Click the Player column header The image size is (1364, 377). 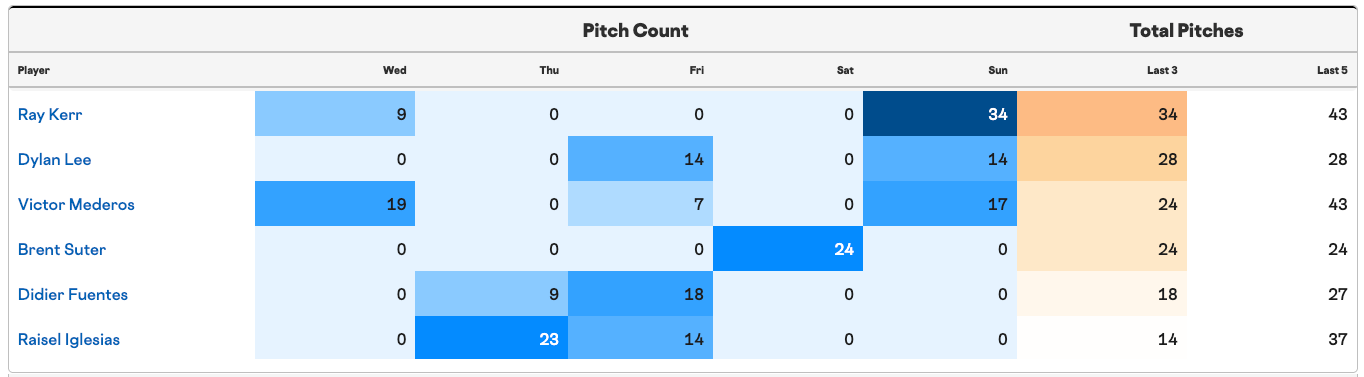pos(34,70)
